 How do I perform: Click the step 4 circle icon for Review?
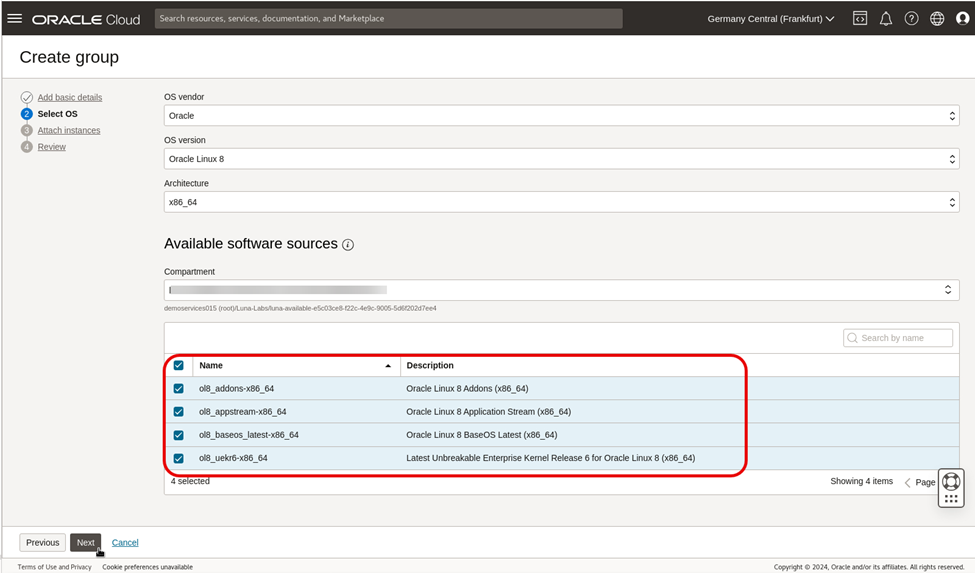(27, 147)
